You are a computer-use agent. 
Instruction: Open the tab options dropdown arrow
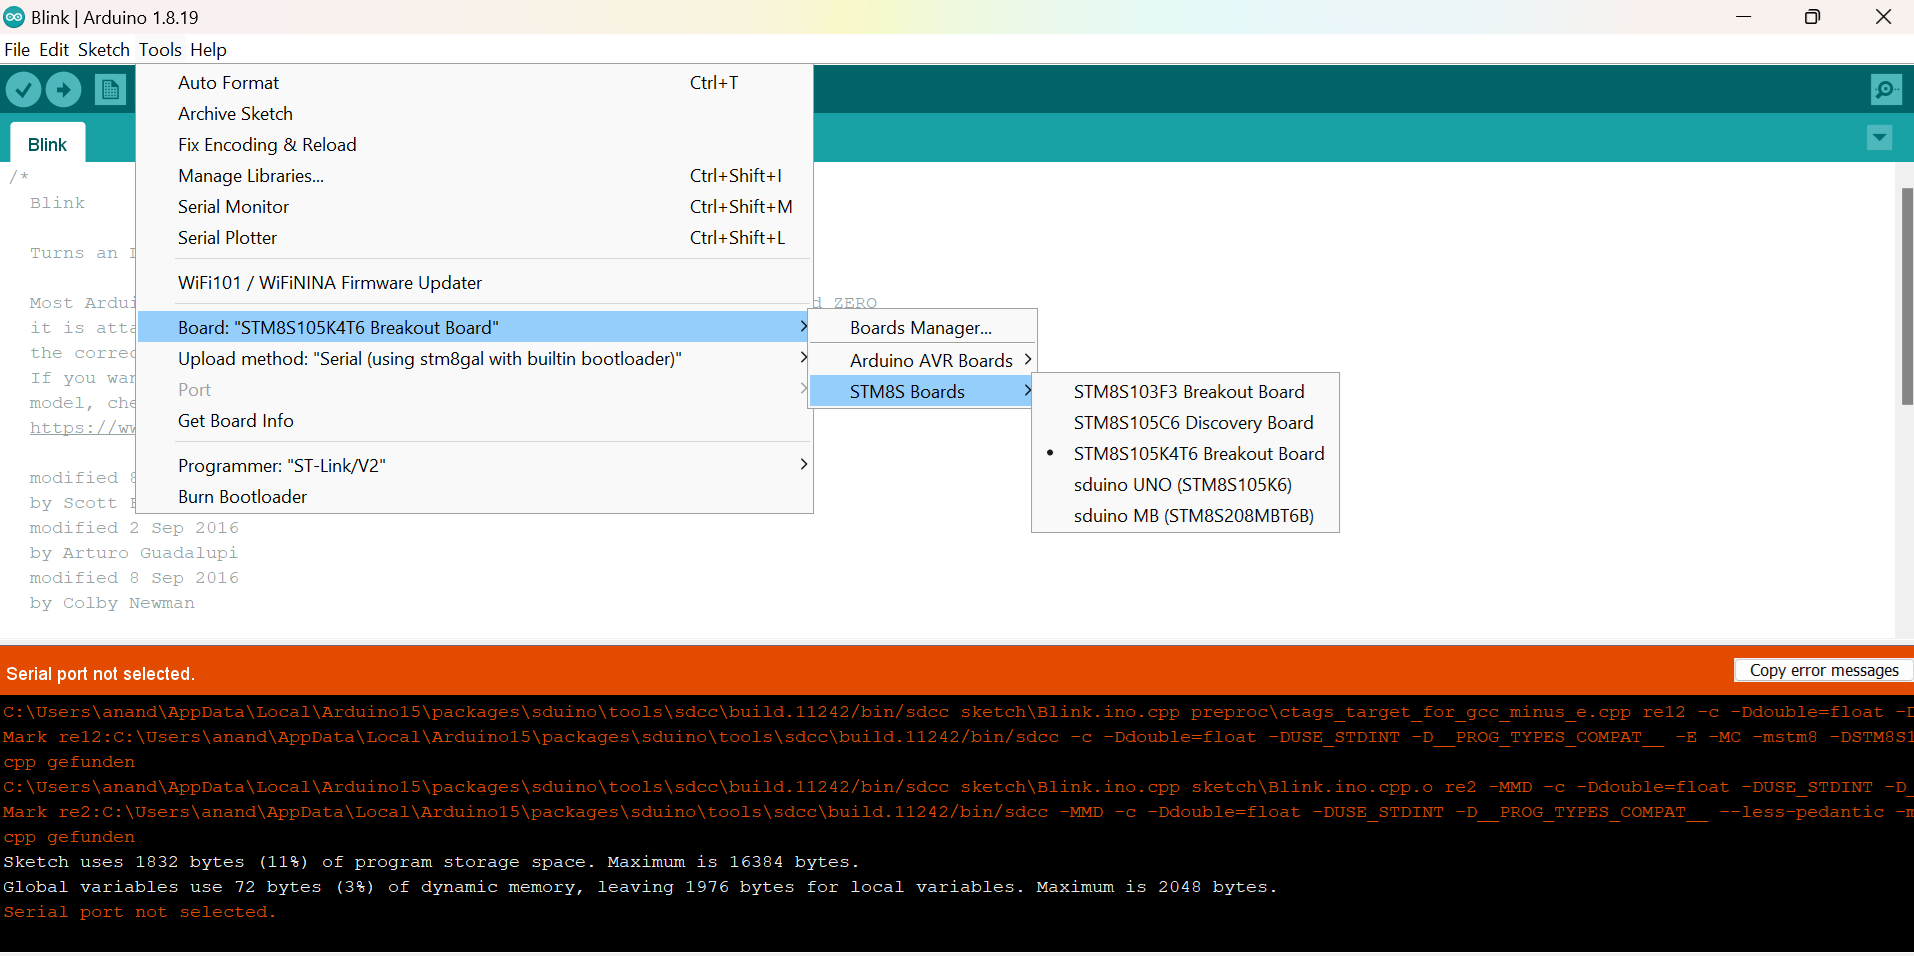tap(1880, 138)
